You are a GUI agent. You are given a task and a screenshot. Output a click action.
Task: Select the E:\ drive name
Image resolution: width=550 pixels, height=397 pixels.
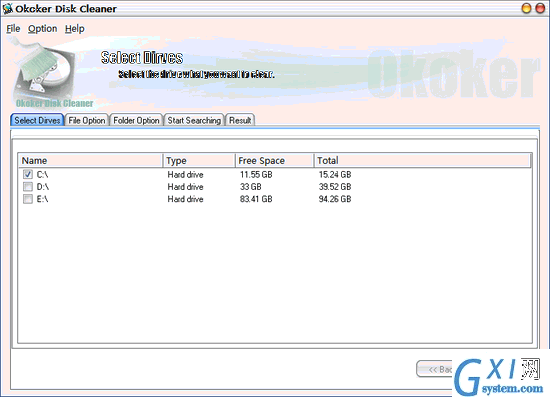pos(42,199)
